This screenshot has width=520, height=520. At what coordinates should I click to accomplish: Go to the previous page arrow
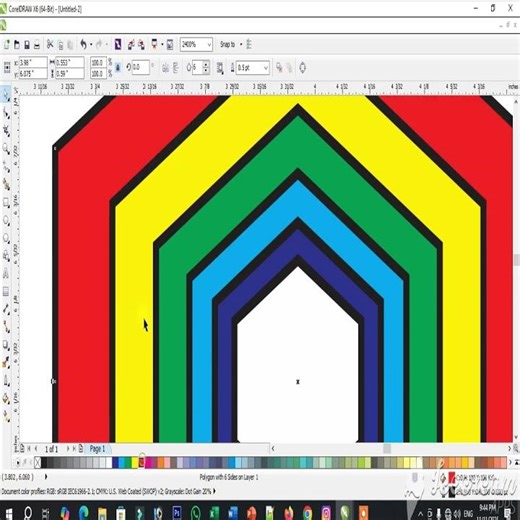(x=36, y=449)
